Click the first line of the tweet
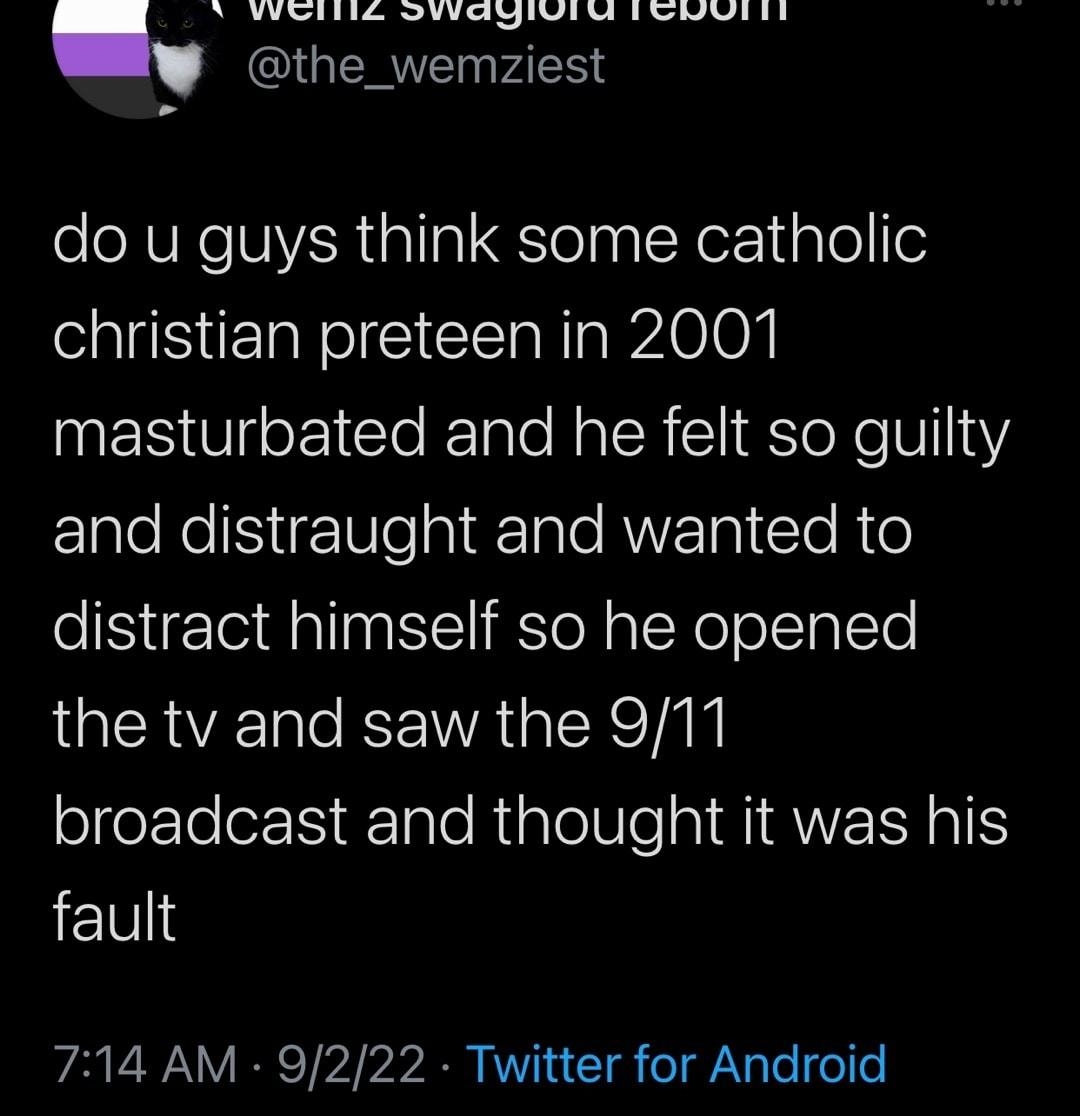 tap(490, 238)
